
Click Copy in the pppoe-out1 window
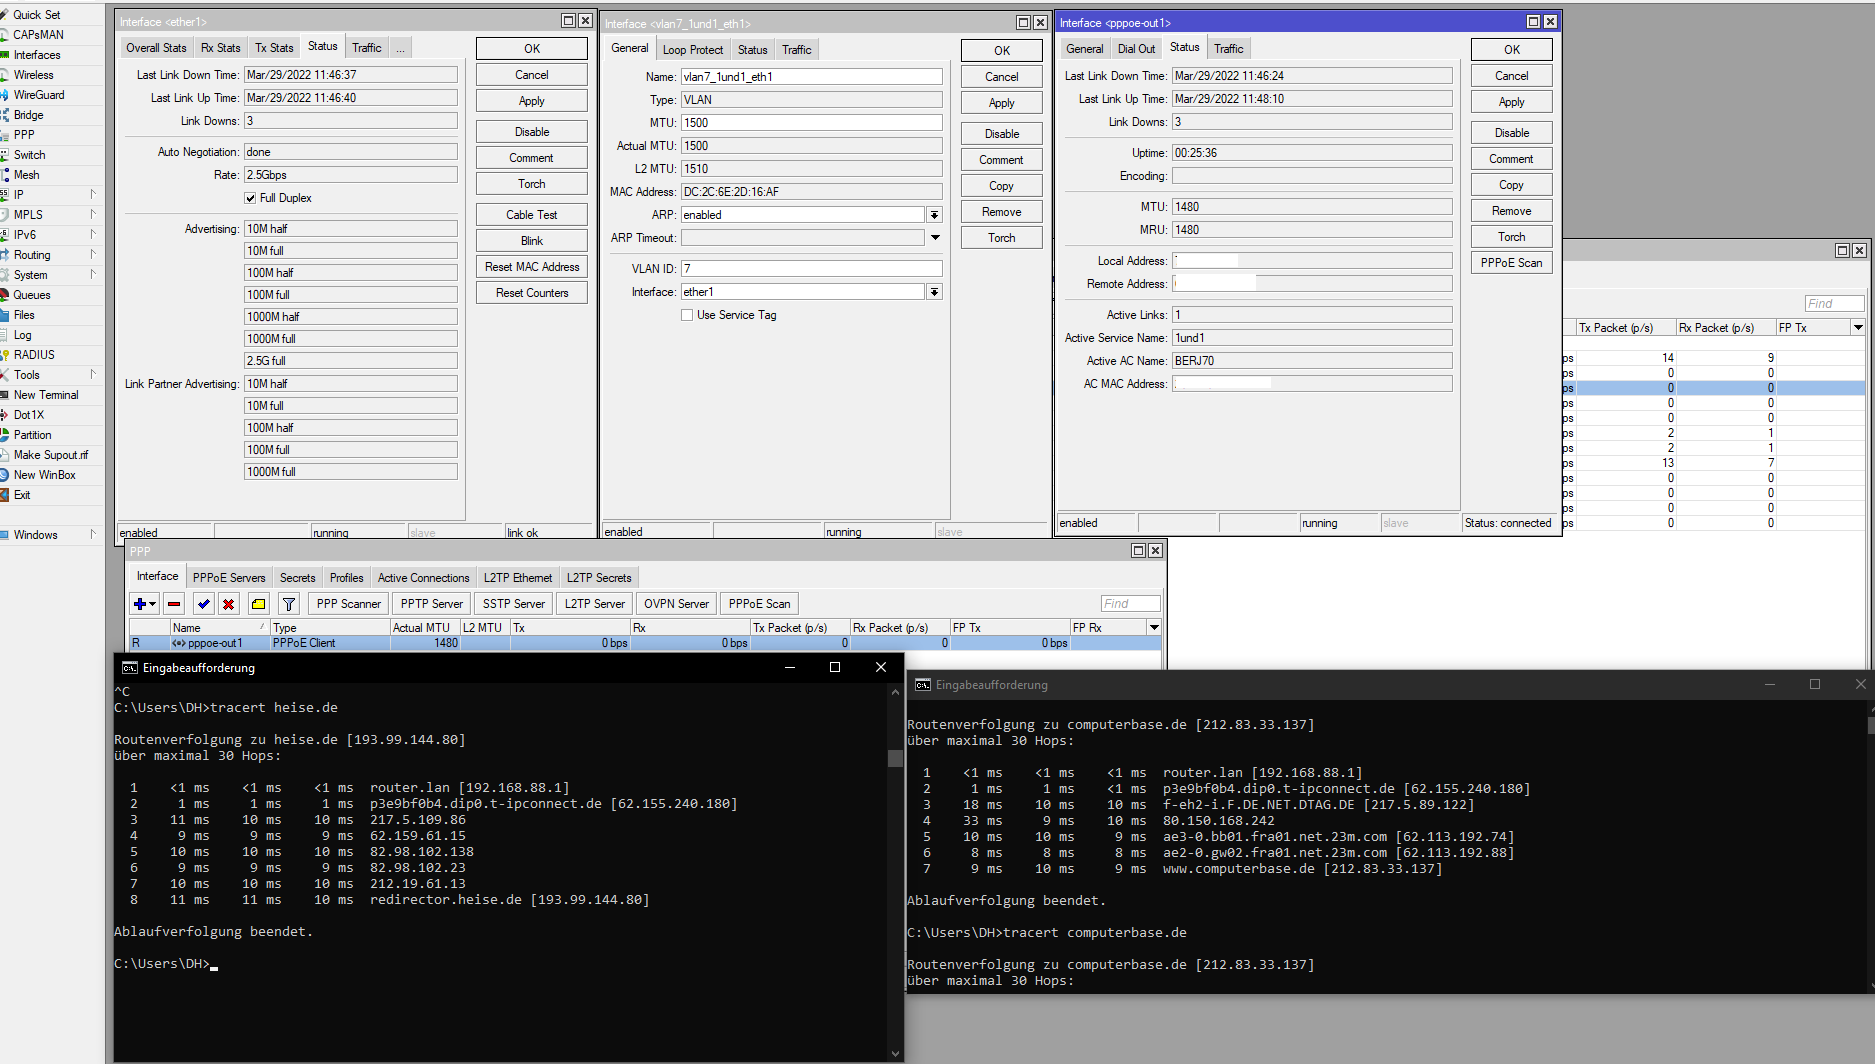(x=1512, y=185)
